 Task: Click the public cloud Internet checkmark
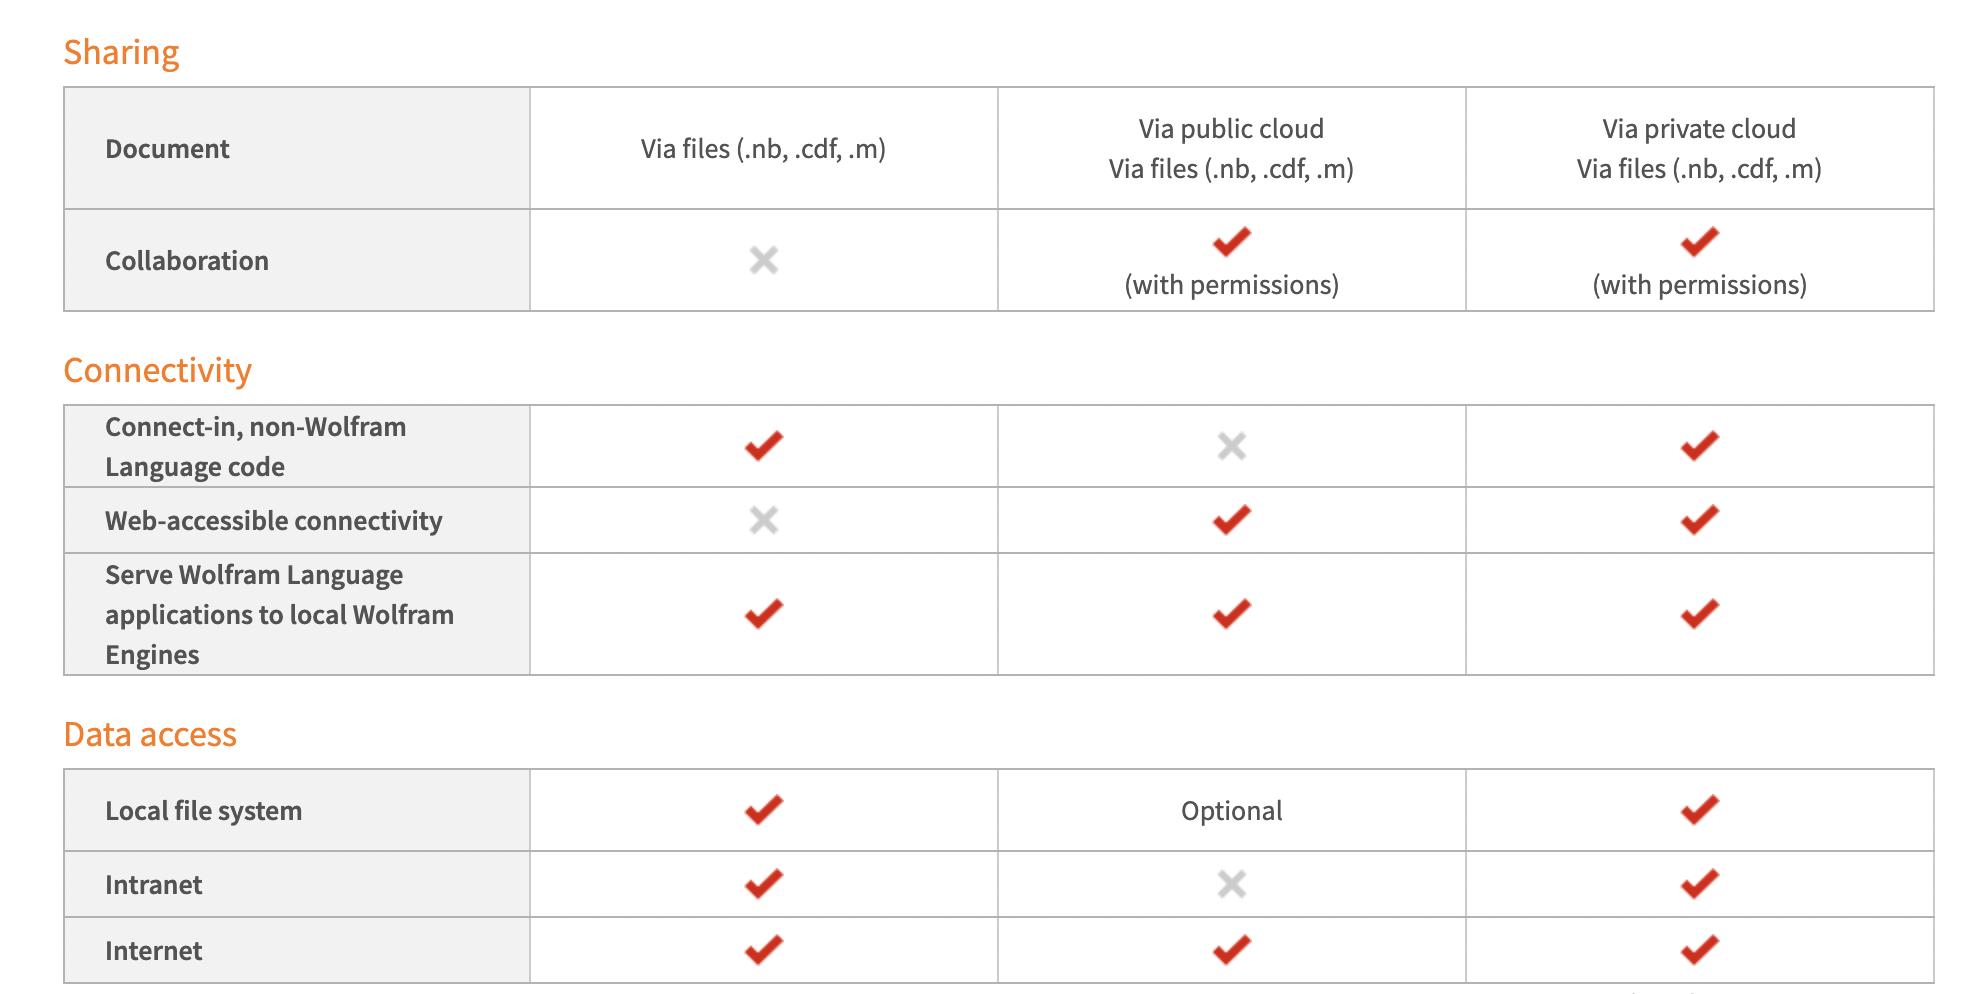click(1231, 949)
